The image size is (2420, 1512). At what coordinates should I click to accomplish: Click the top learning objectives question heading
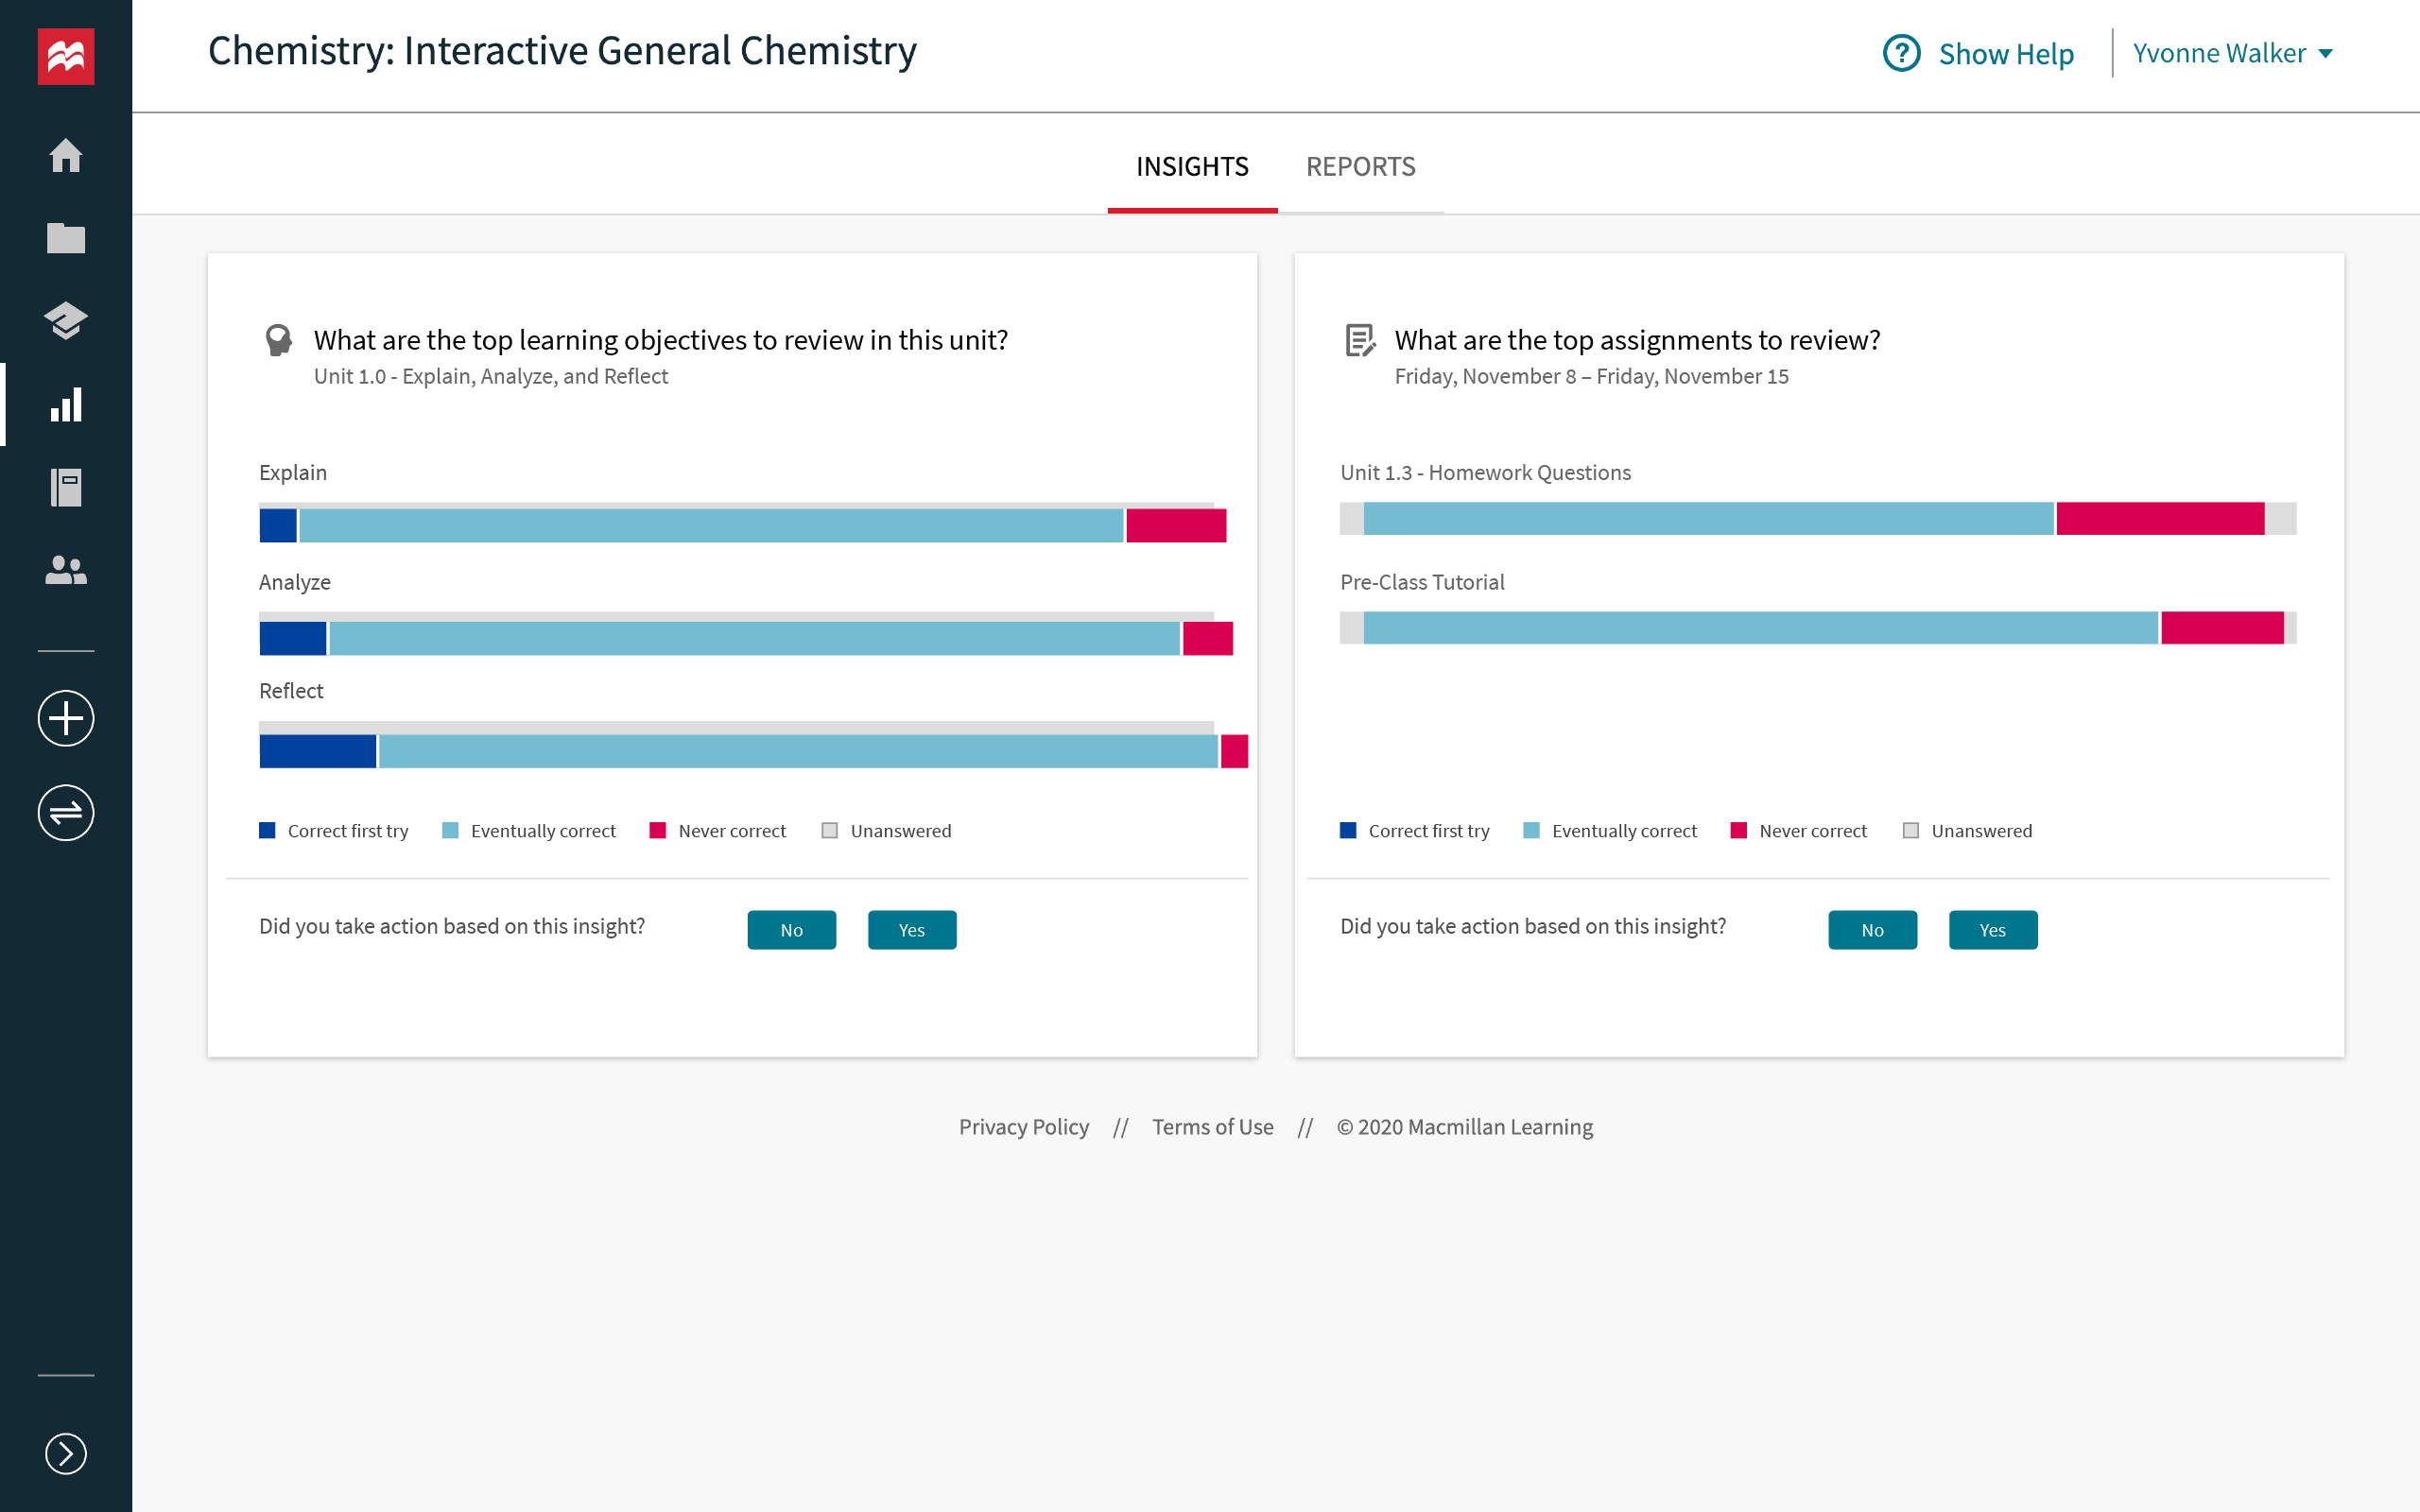point(660,340)
